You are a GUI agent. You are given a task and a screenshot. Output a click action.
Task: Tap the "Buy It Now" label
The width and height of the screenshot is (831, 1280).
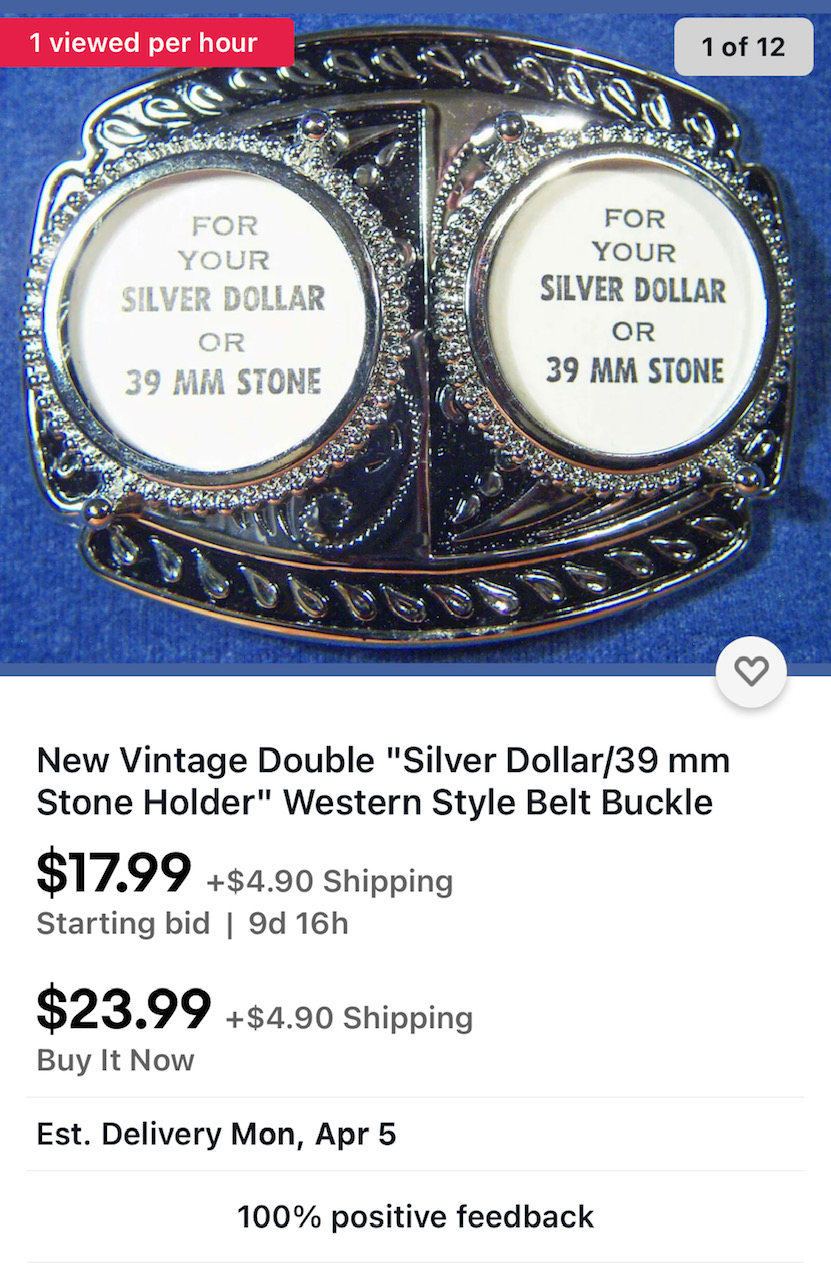click(115, 1060)
